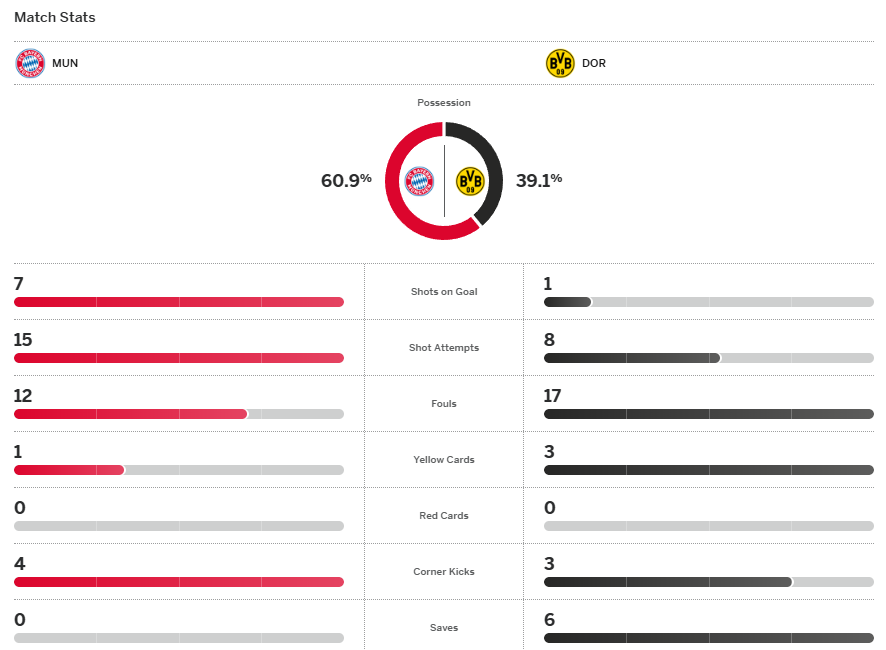Select the DOR team abbreviation
This screenshot has height=650, width=886.
(594, 63)
